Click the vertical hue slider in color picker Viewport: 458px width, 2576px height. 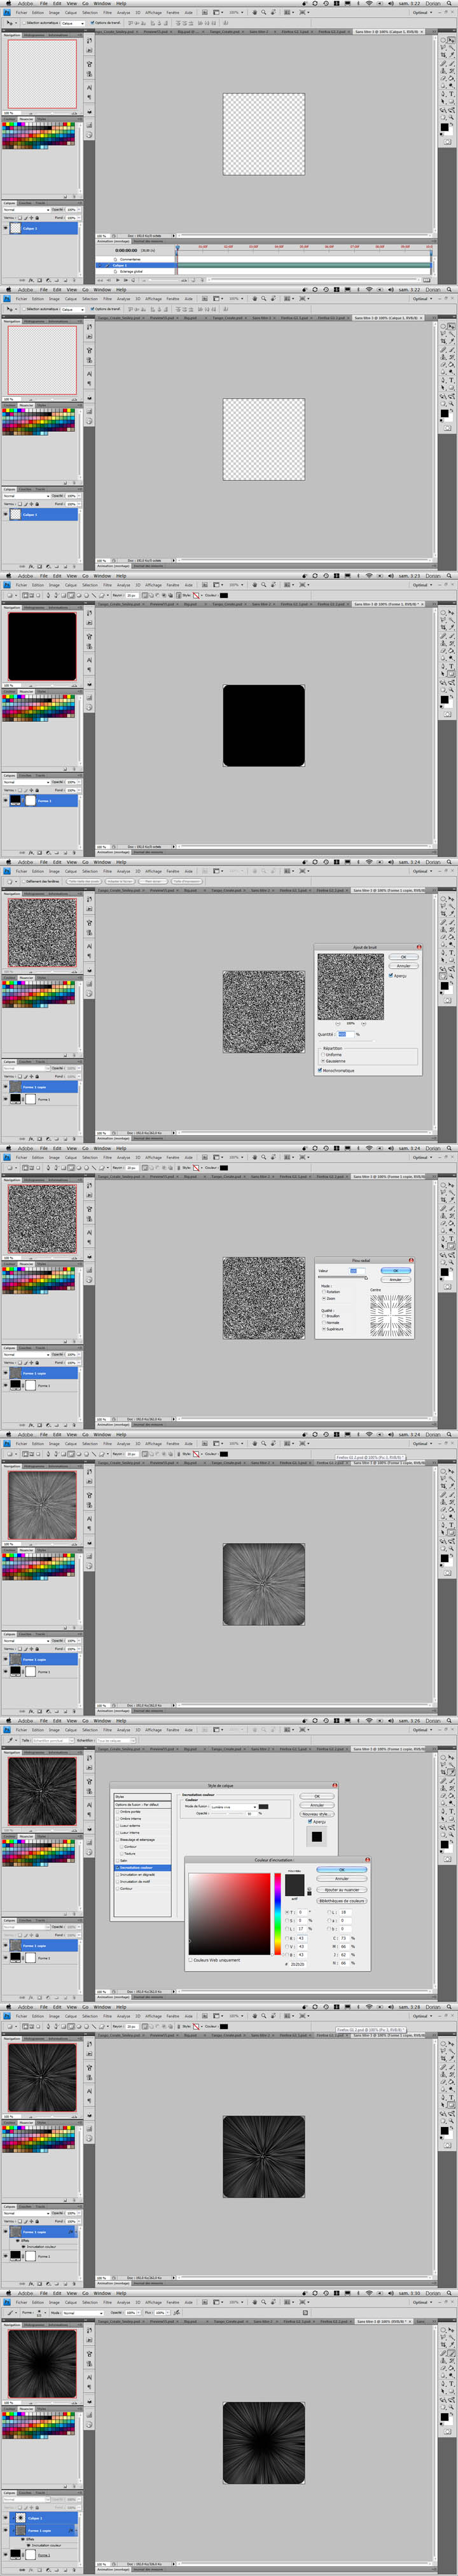(278, 1914)
